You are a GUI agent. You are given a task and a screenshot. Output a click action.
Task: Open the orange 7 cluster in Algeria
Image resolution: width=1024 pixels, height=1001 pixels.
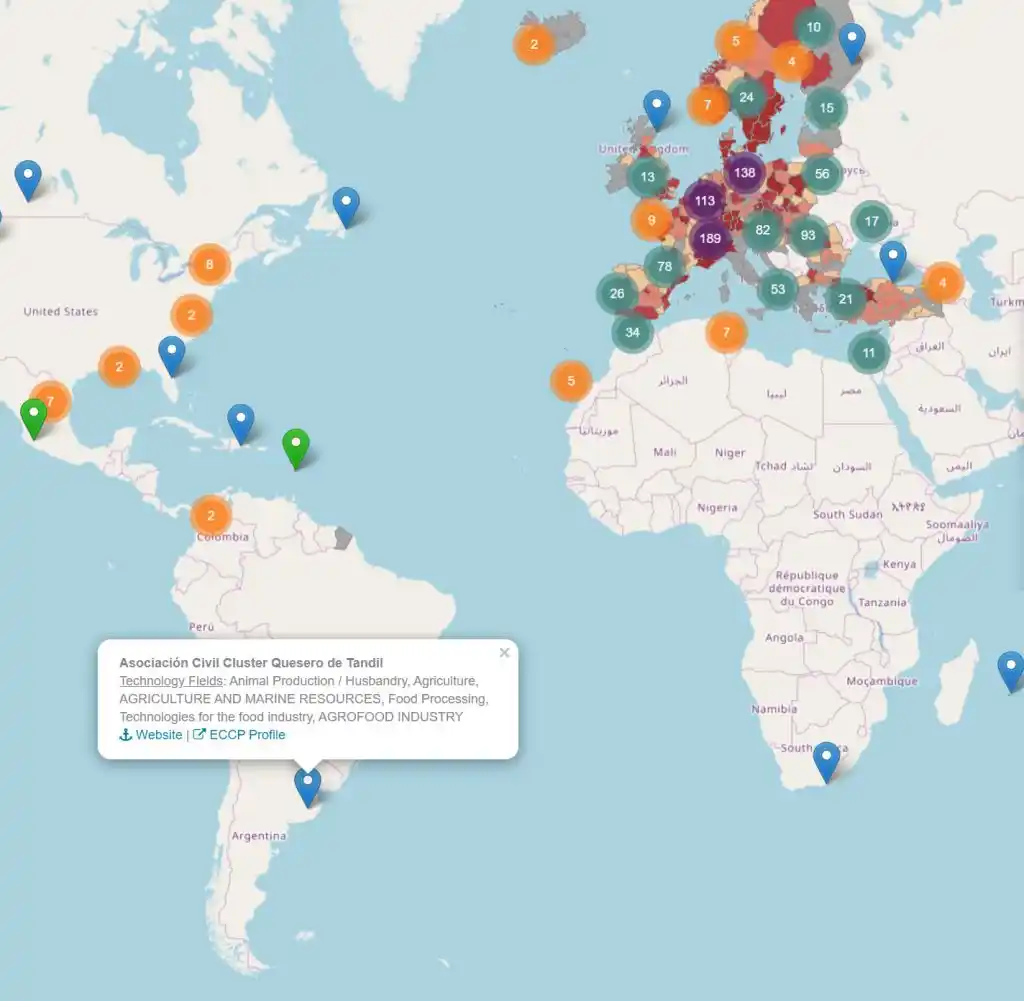click(726, 332)
